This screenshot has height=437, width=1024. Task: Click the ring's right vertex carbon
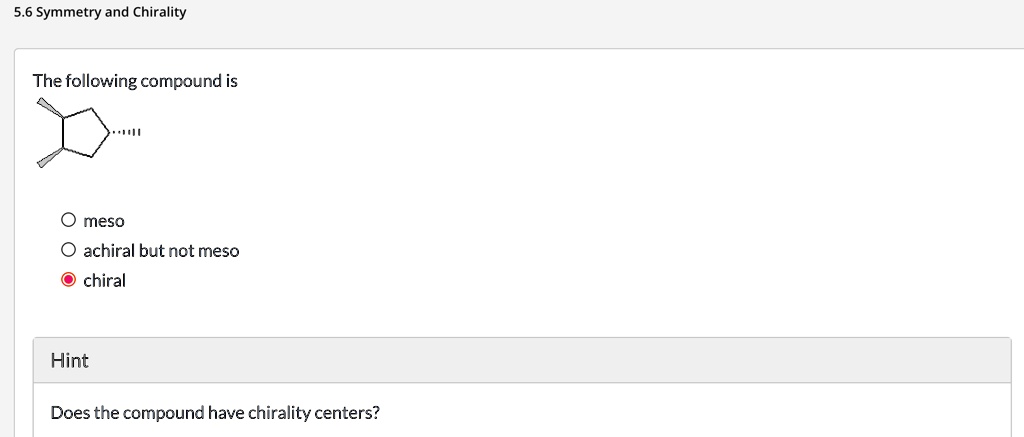point(111,132)
